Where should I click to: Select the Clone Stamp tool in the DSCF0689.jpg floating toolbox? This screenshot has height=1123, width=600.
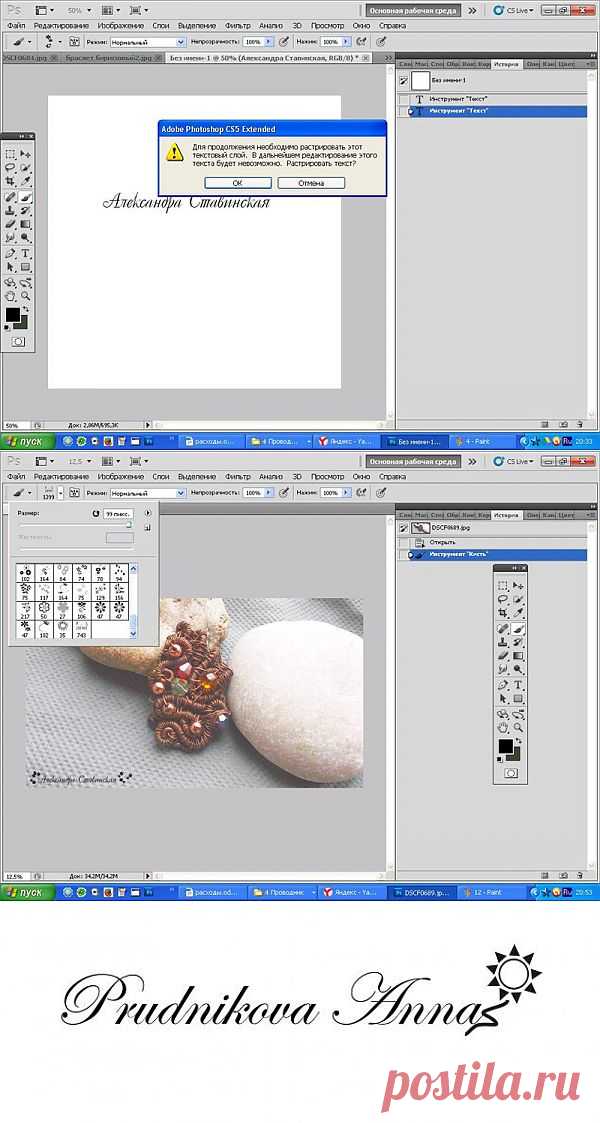[x=503, y=642]
